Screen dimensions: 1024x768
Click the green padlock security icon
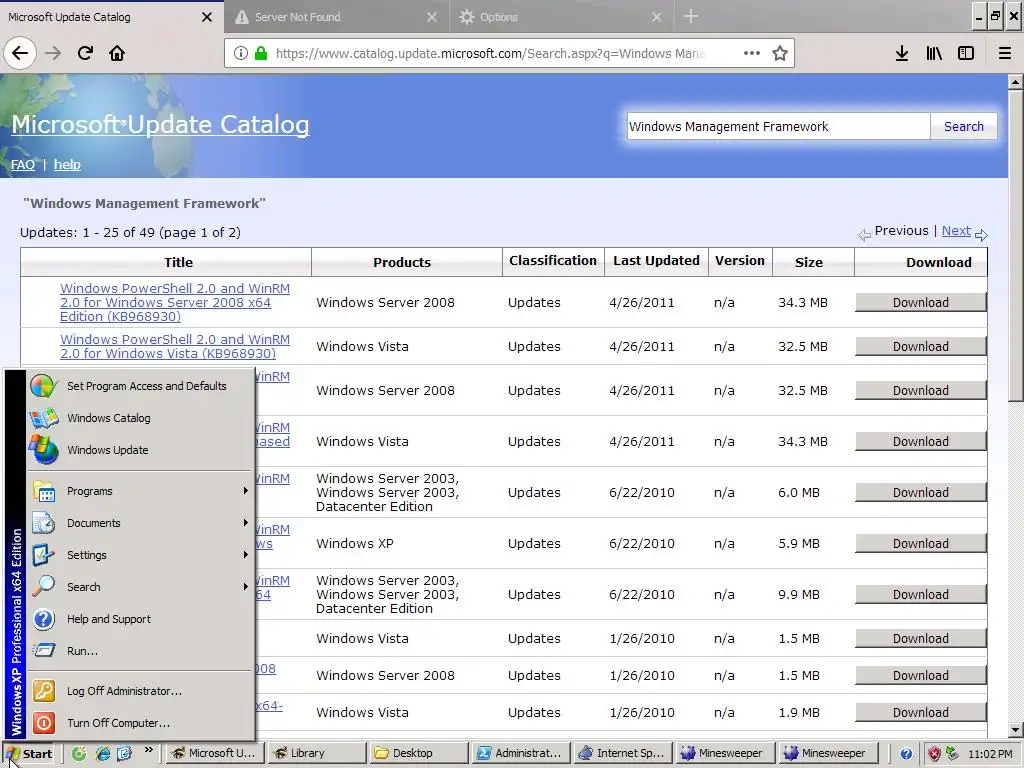[261, 54]
